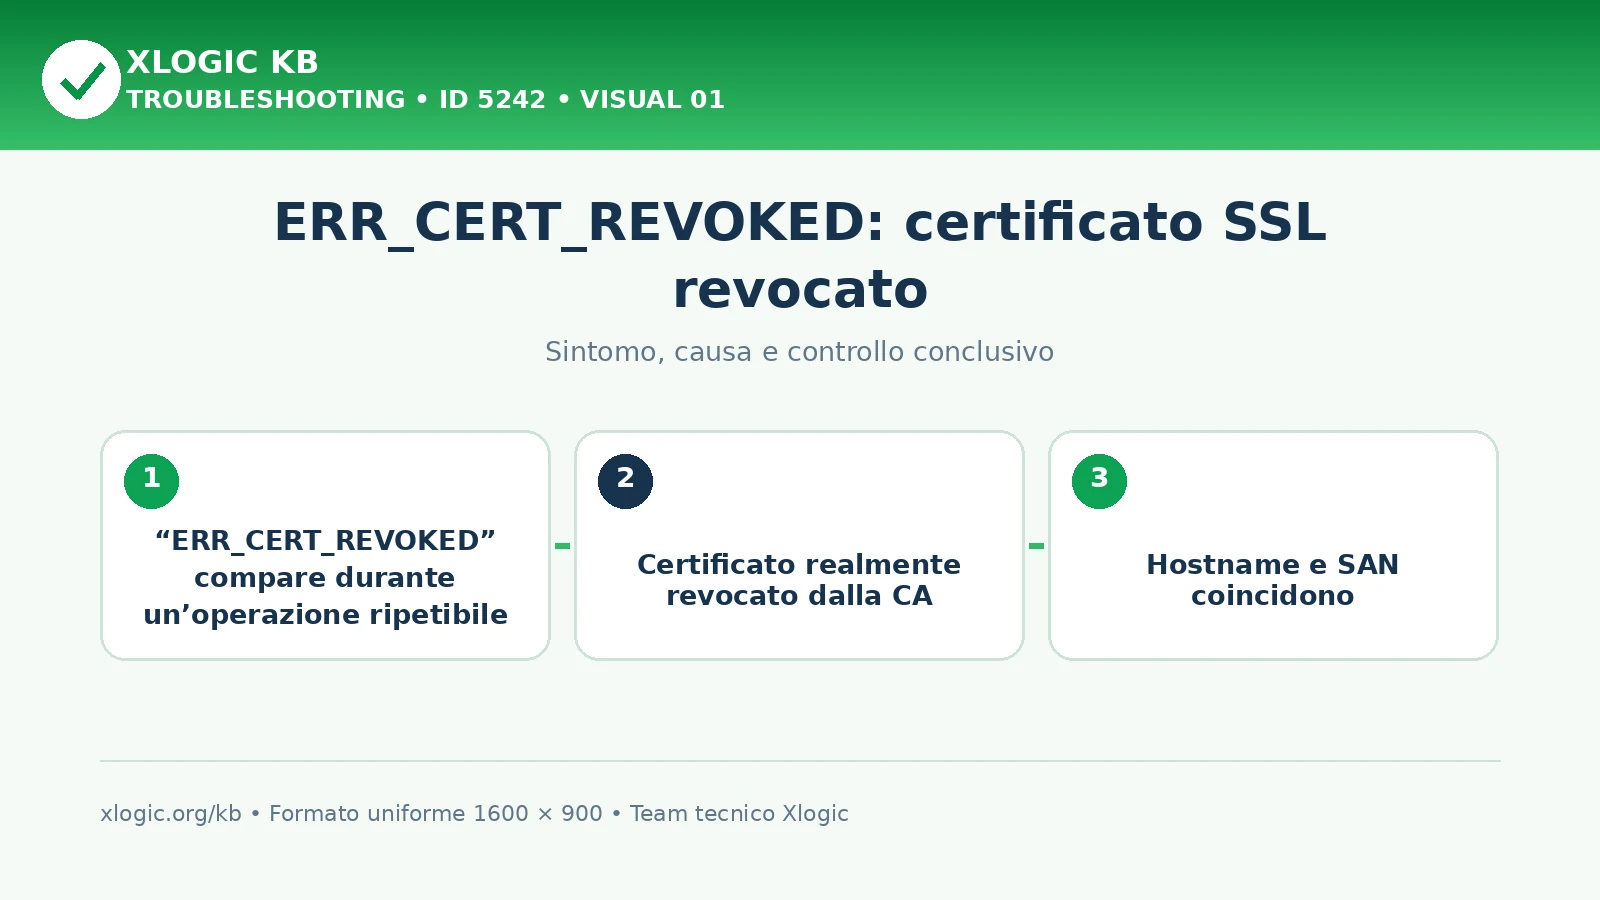Screen dimensions: 1600x900
Task: Click the step 2 dark blue badge
Action: 625,481
